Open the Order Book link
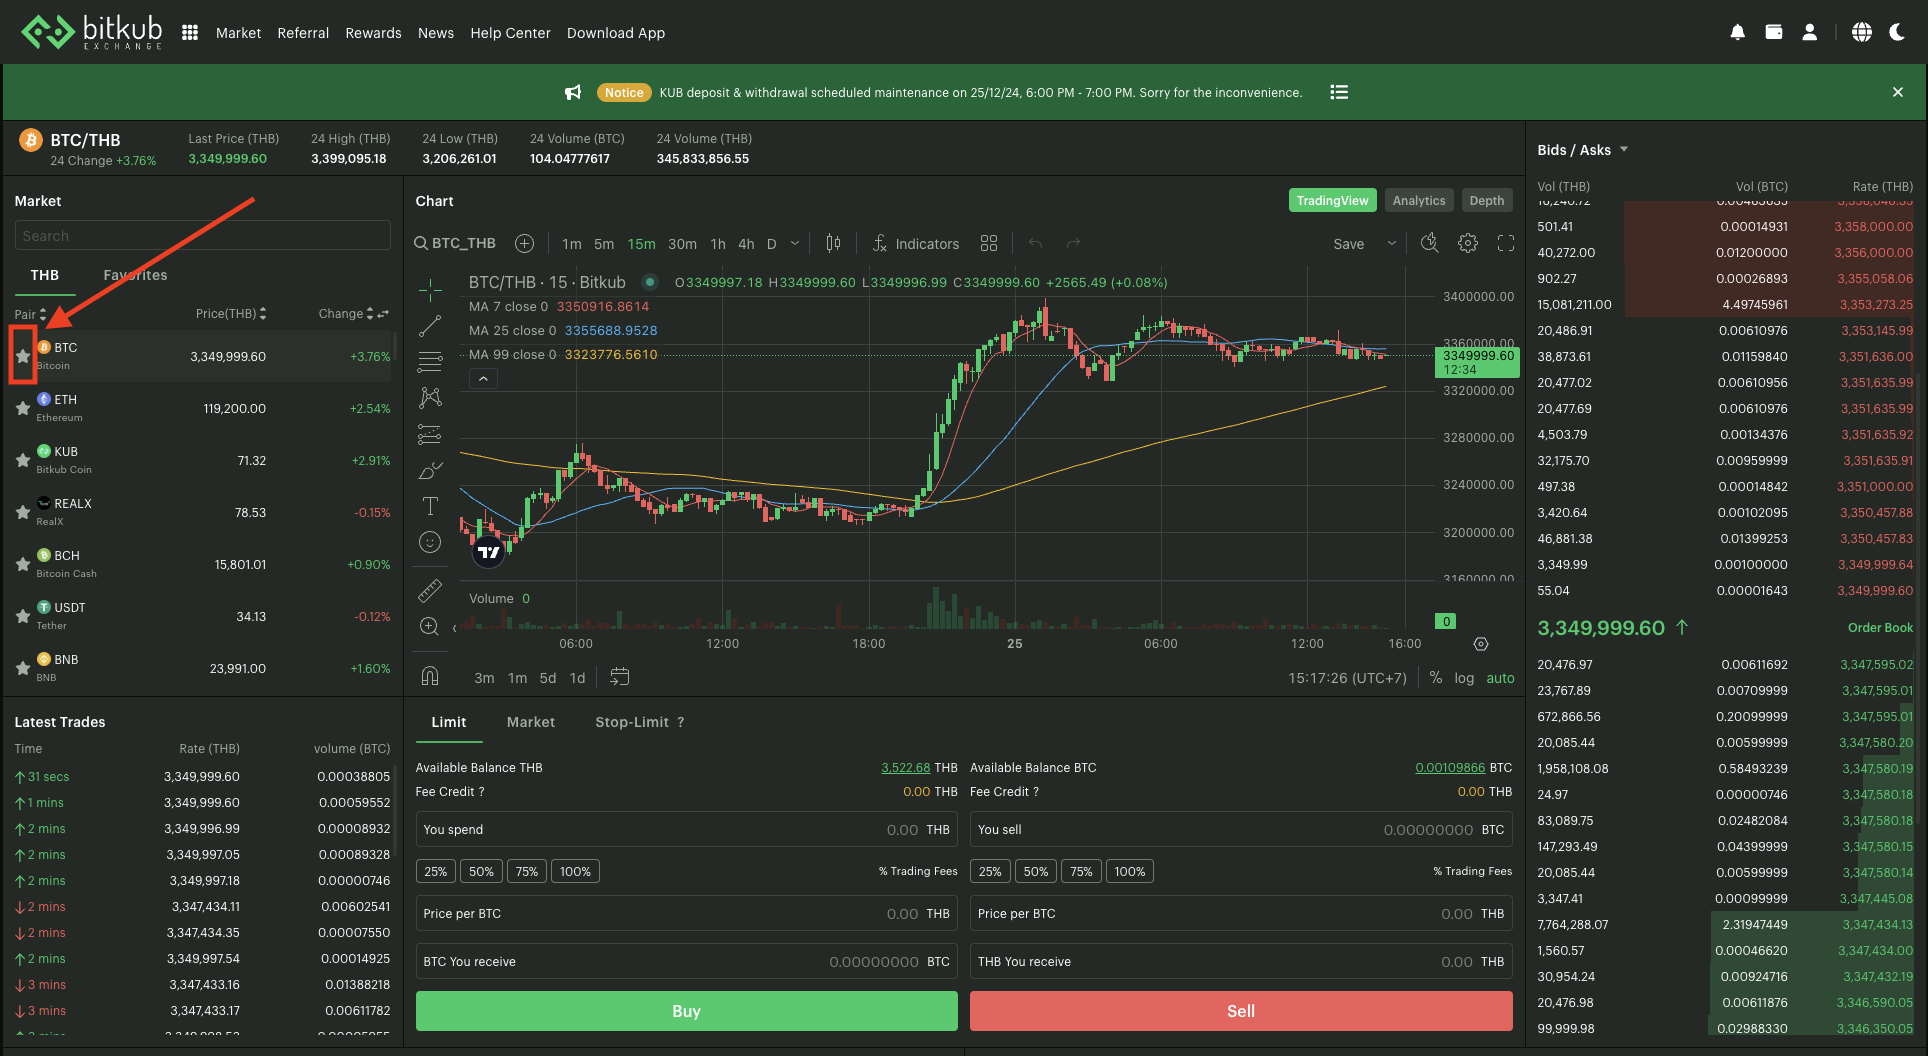This screenshot has height=1056, width=1928. 1880,628
